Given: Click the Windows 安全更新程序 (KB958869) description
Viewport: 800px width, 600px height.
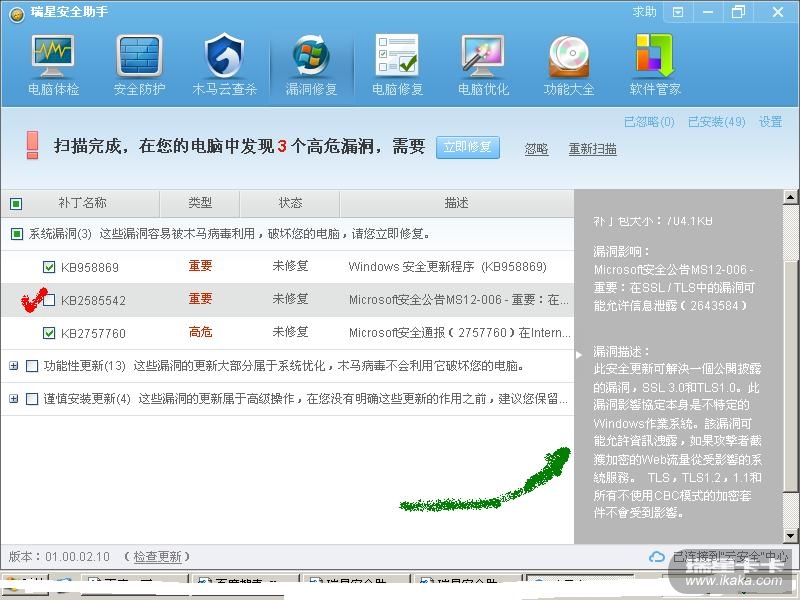Looking at the screenshot, I should pyautogui.click(x=447, y=267).
